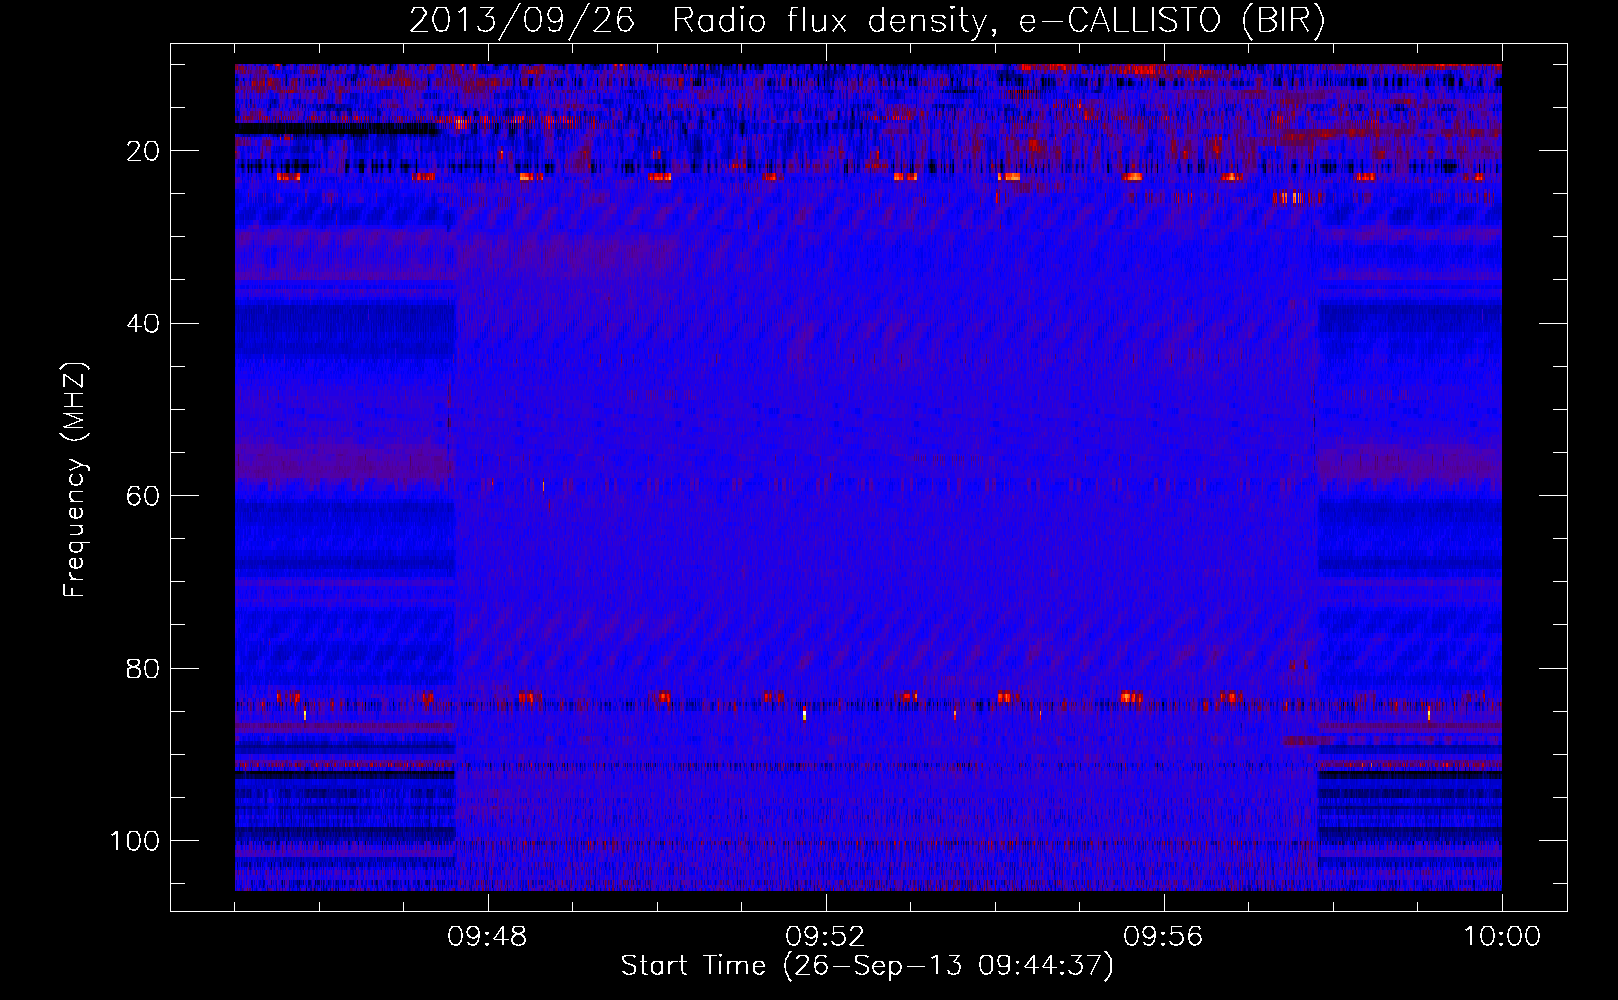The image size is (1618, 1000).
Task: Click the frequency tick label 80
Action: (144, 668)
